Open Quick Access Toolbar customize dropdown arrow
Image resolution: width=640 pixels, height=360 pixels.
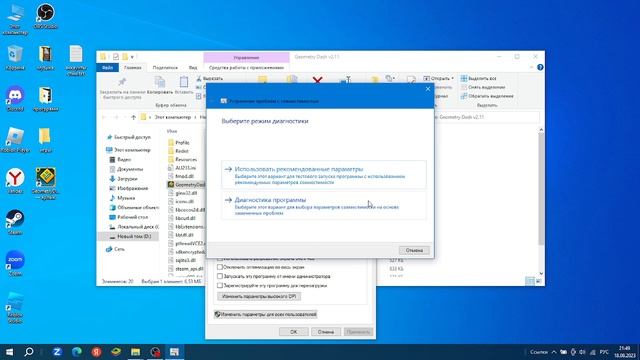(x=132, y=57)
